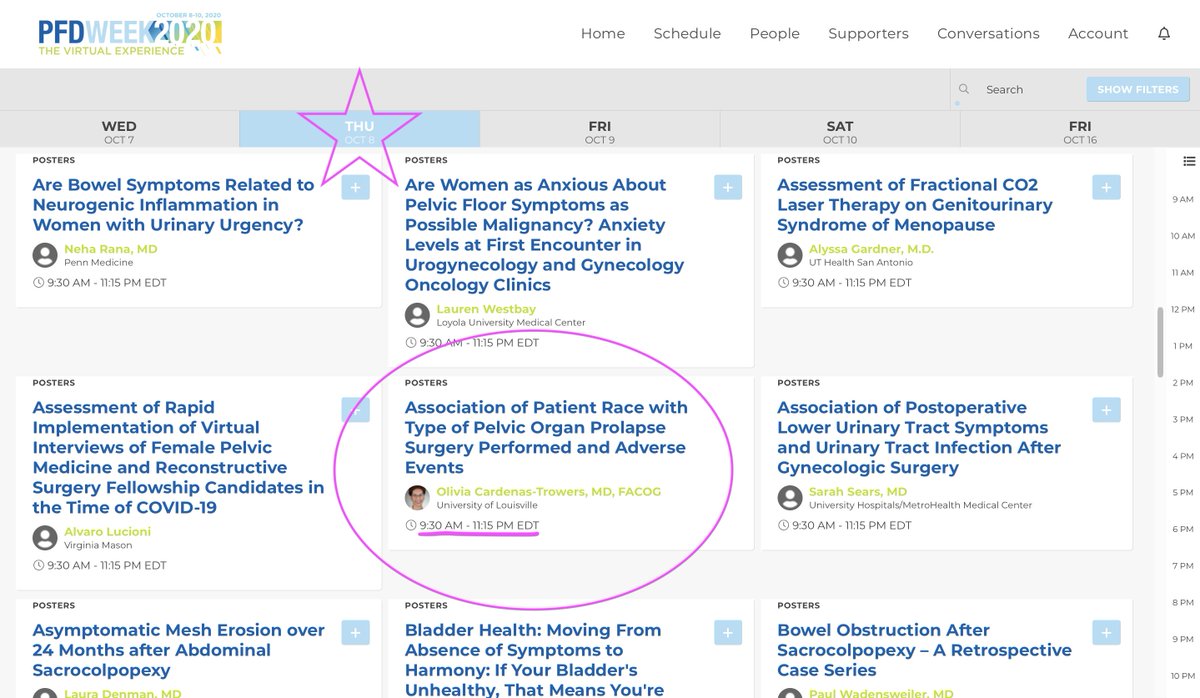Jump to 8 PM on timeline
Image resolution: width=1200 pixels, height=698 pixels.
(x=1182, y=603)
